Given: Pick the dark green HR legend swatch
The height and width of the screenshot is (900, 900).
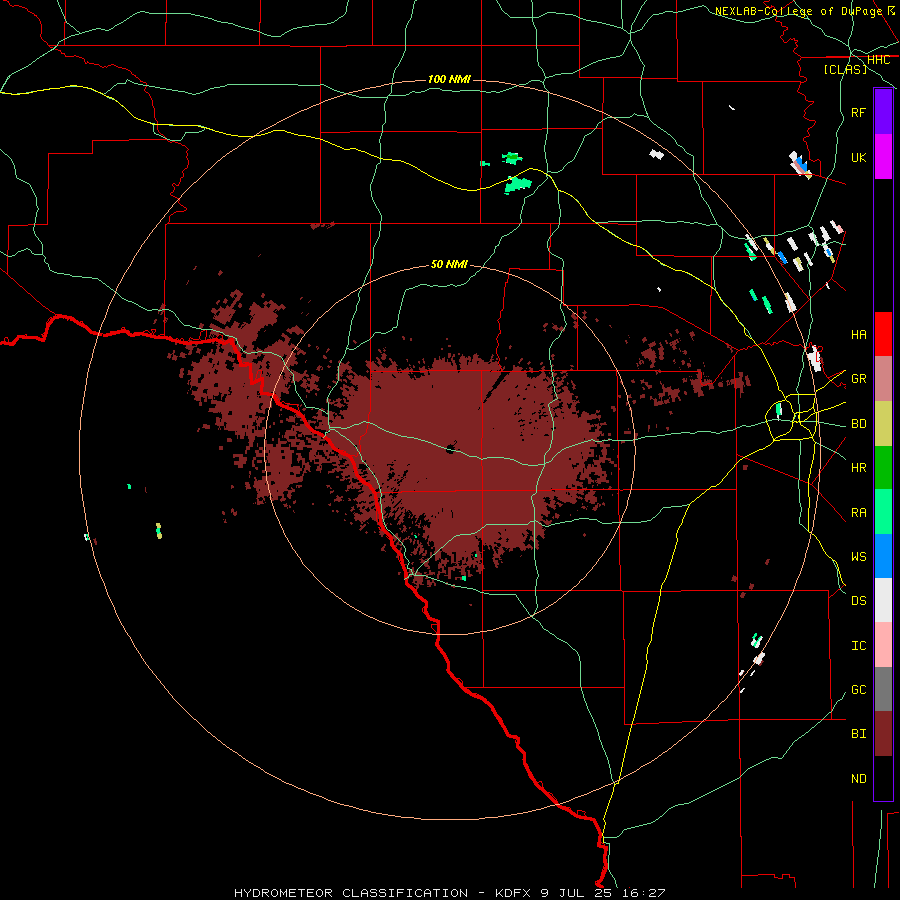Looking at the screenshot, I should [883, 467].
